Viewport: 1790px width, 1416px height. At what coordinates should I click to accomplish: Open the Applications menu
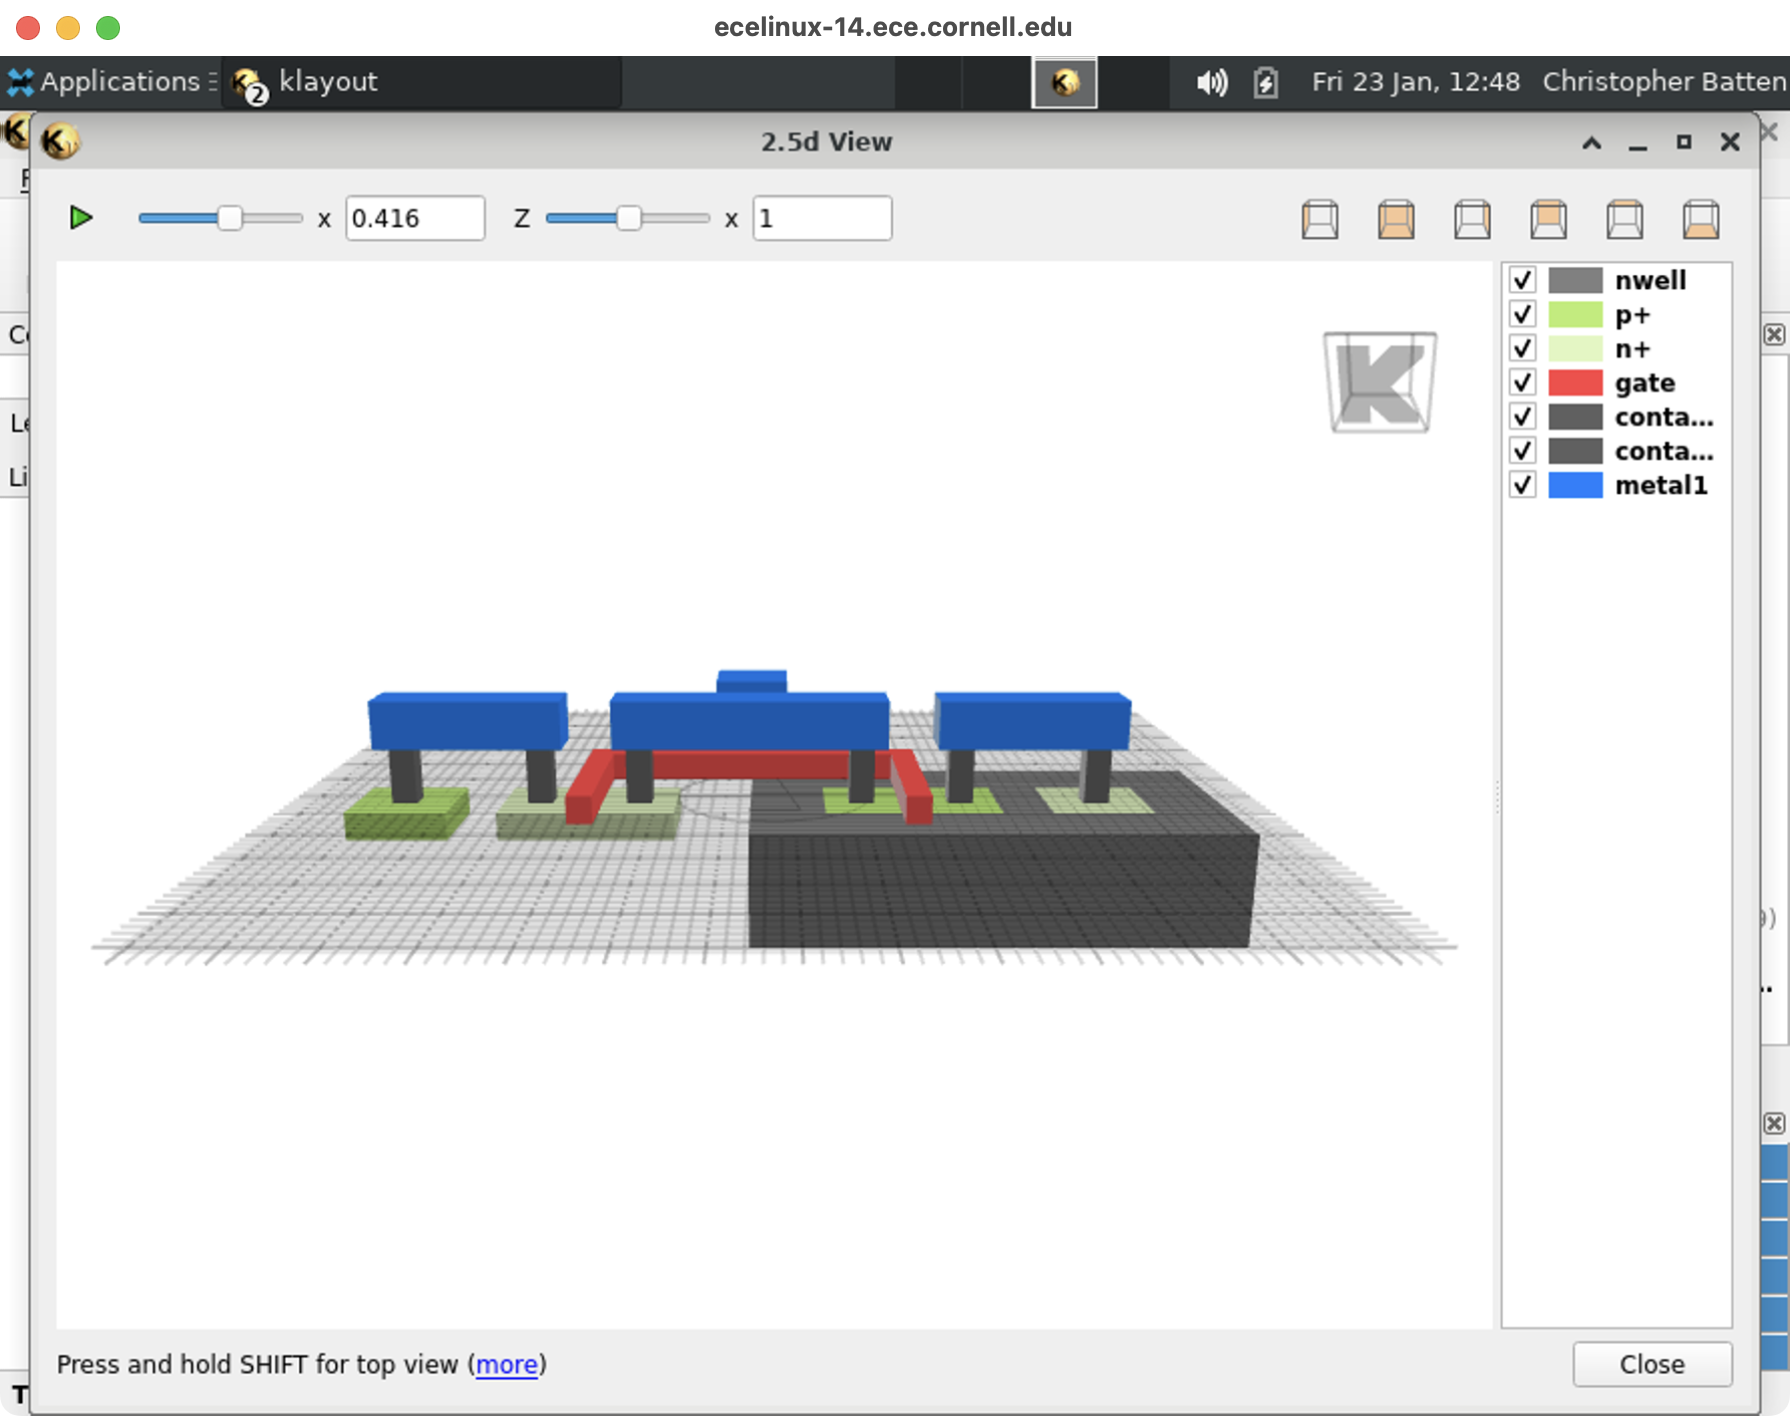[x=107, y=82]
